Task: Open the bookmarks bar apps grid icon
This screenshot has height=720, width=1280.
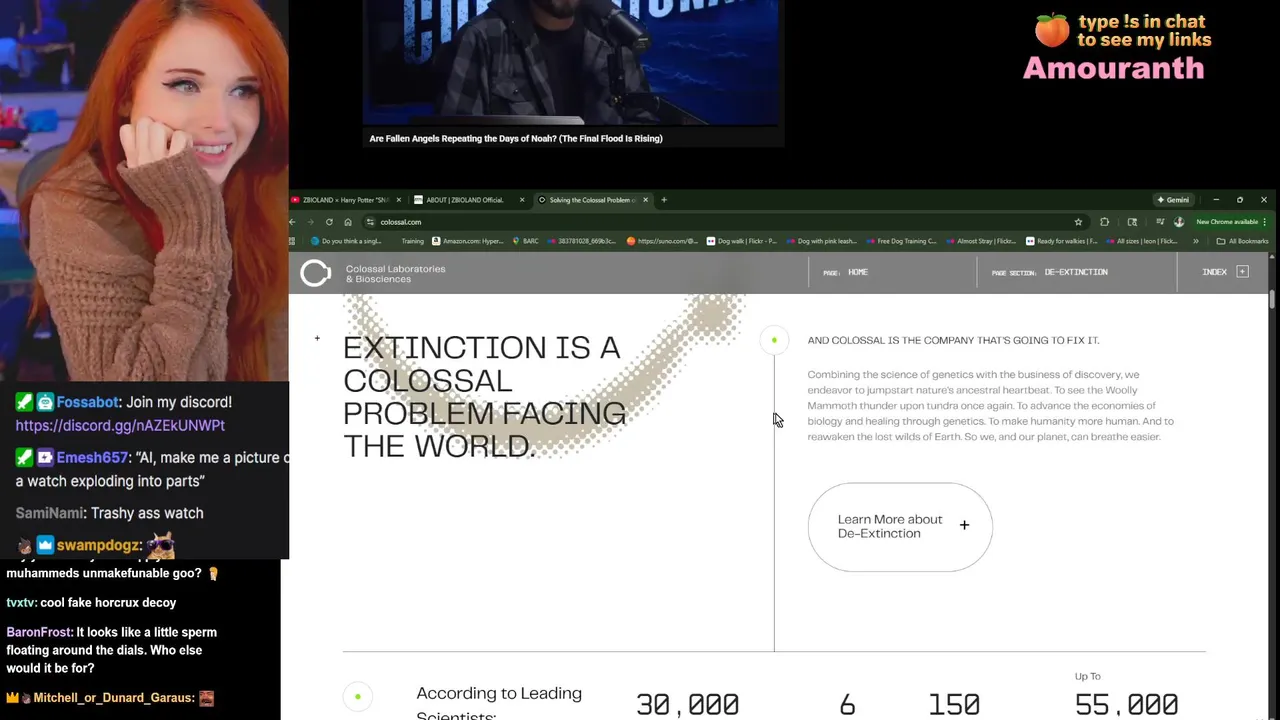Action: click(292, 241)
